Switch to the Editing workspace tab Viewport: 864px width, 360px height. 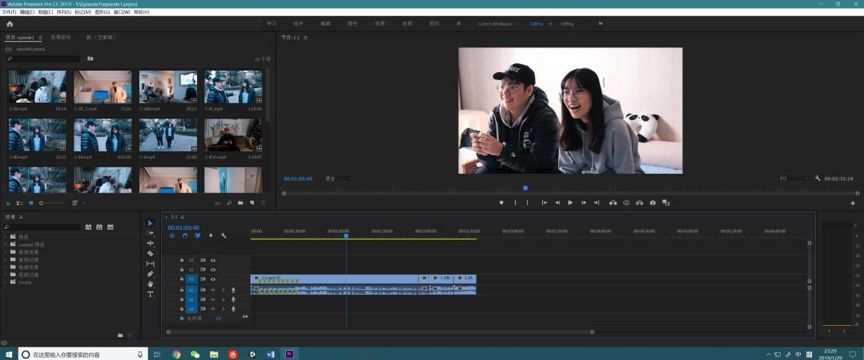(567, 24)
